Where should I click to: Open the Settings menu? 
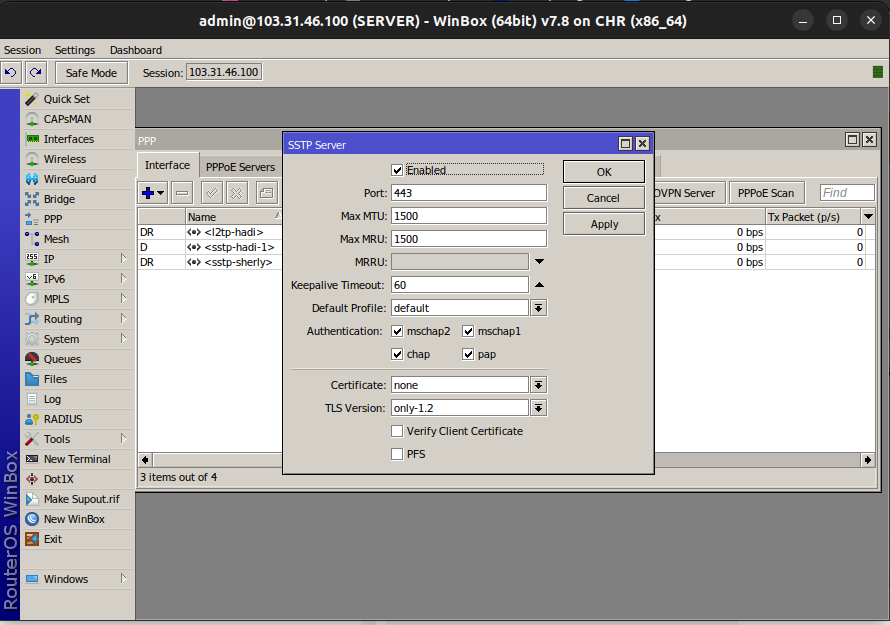75,50
